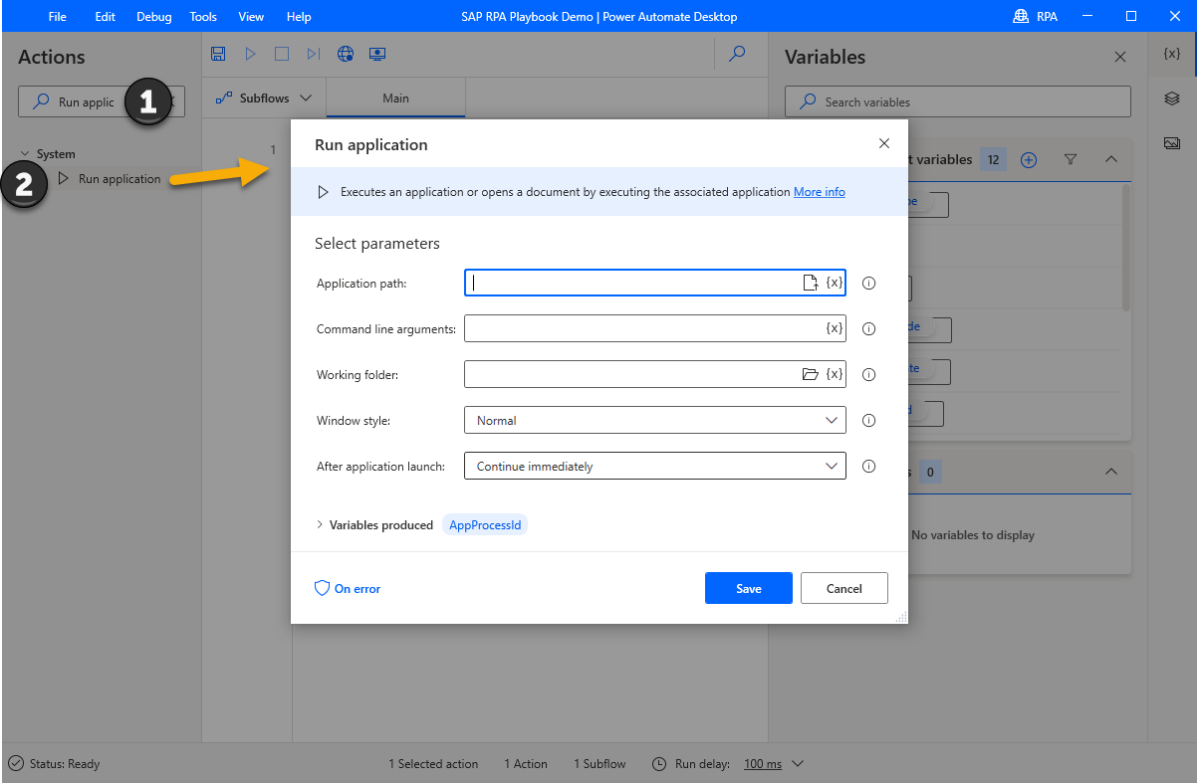
Task: Click the Save button
Action: click(748, 588)
